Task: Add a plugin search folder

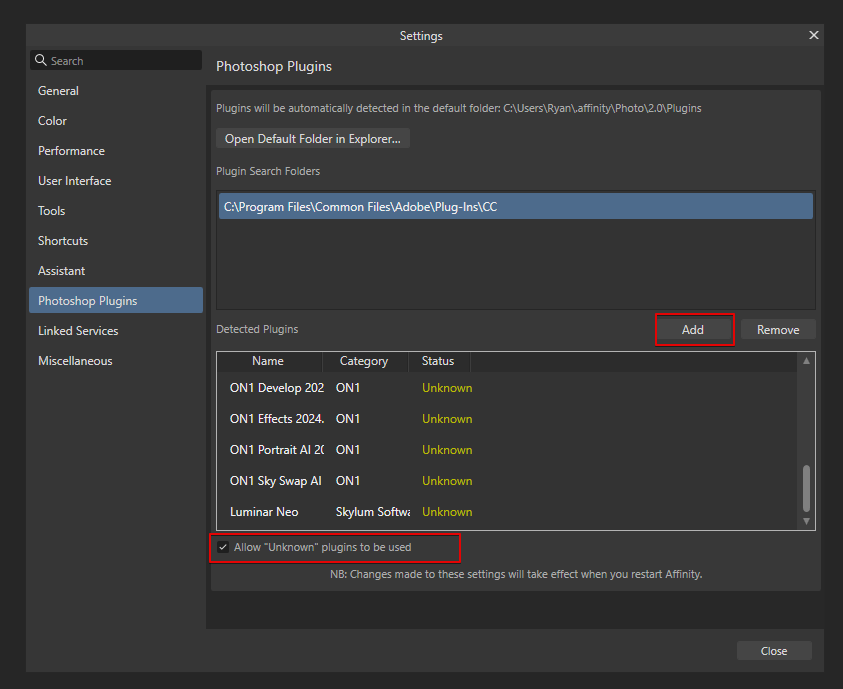Action: pos(693,330)
